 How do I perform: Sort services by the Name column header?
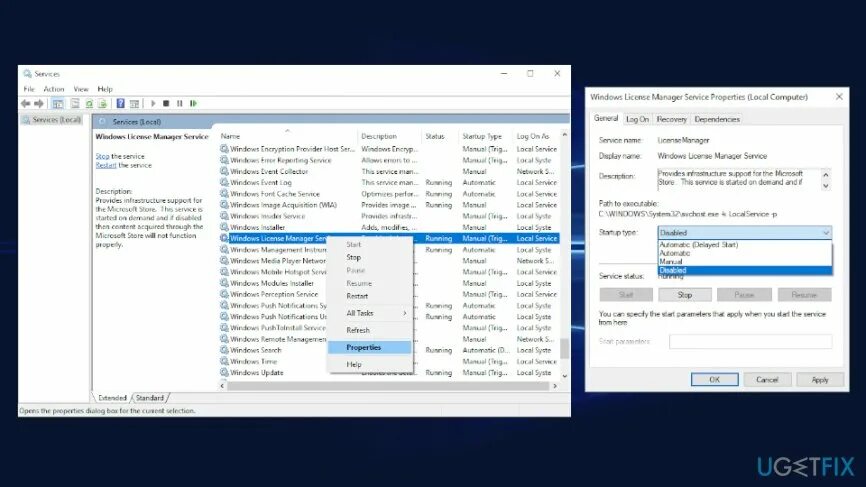click(230, 136)
